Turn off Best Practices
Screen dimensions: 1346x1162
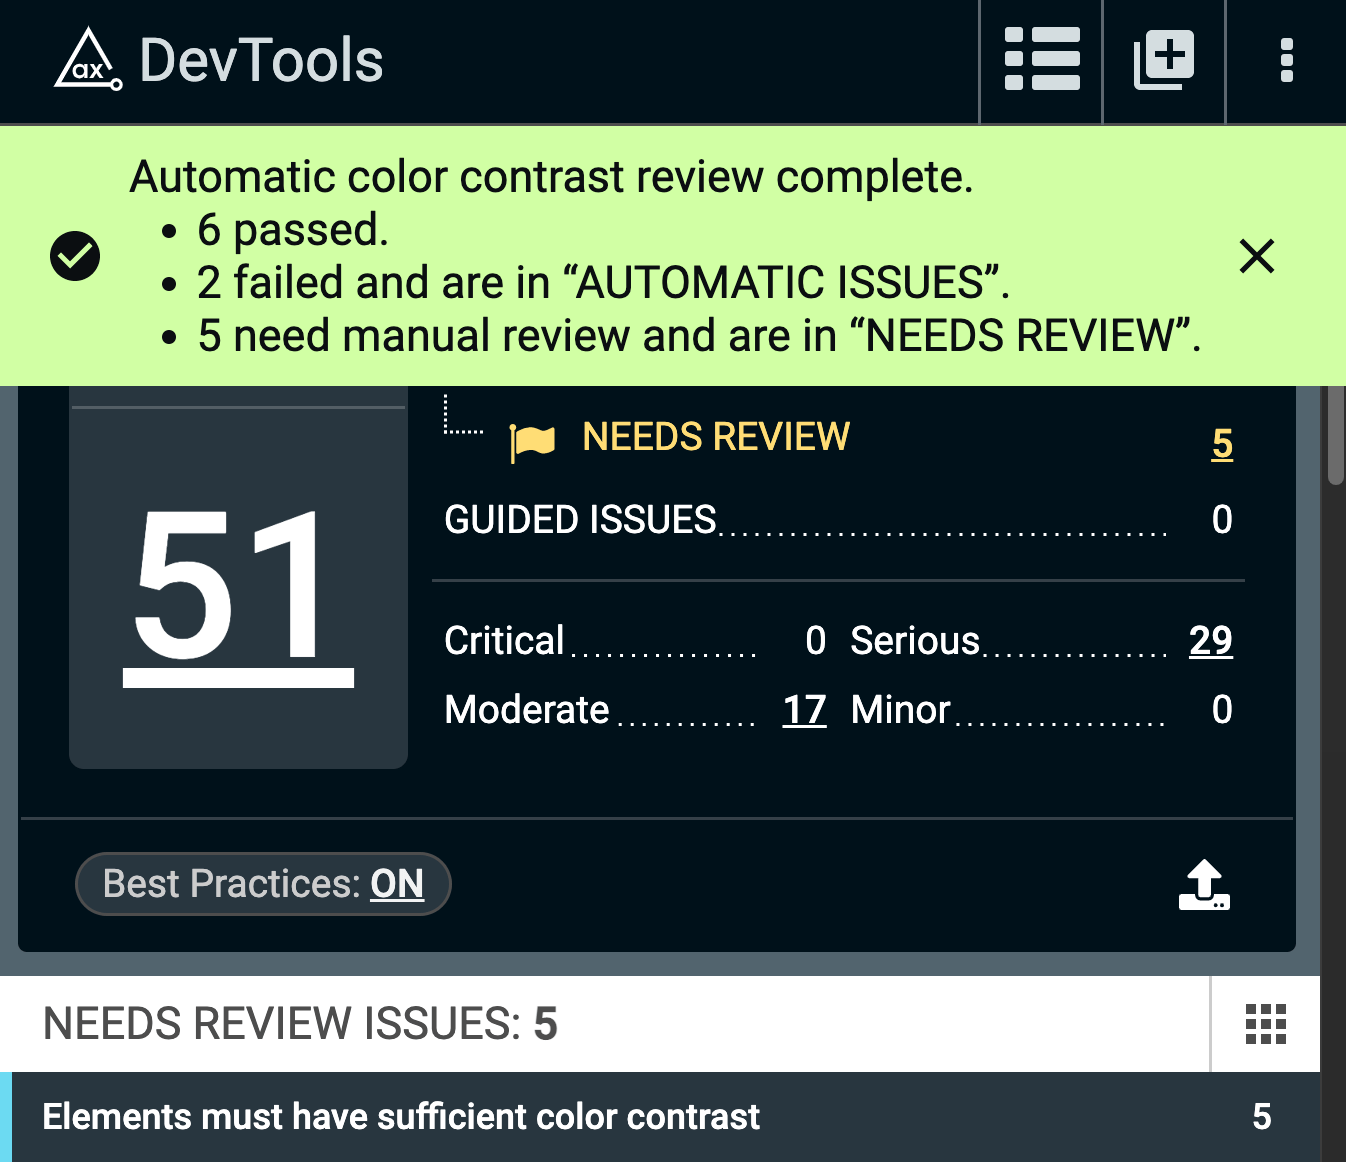click(x=263, y=883)
